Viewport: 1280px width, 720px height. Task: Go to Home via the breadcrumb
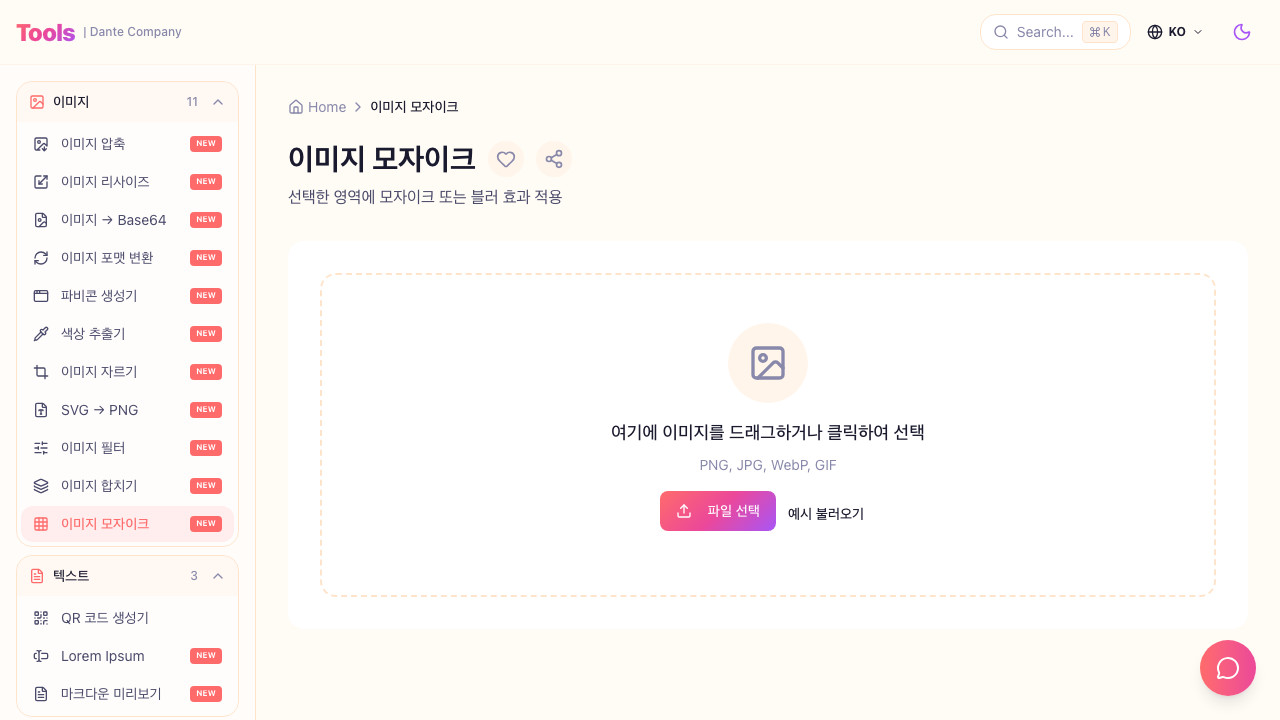click(x=327, y=107)
